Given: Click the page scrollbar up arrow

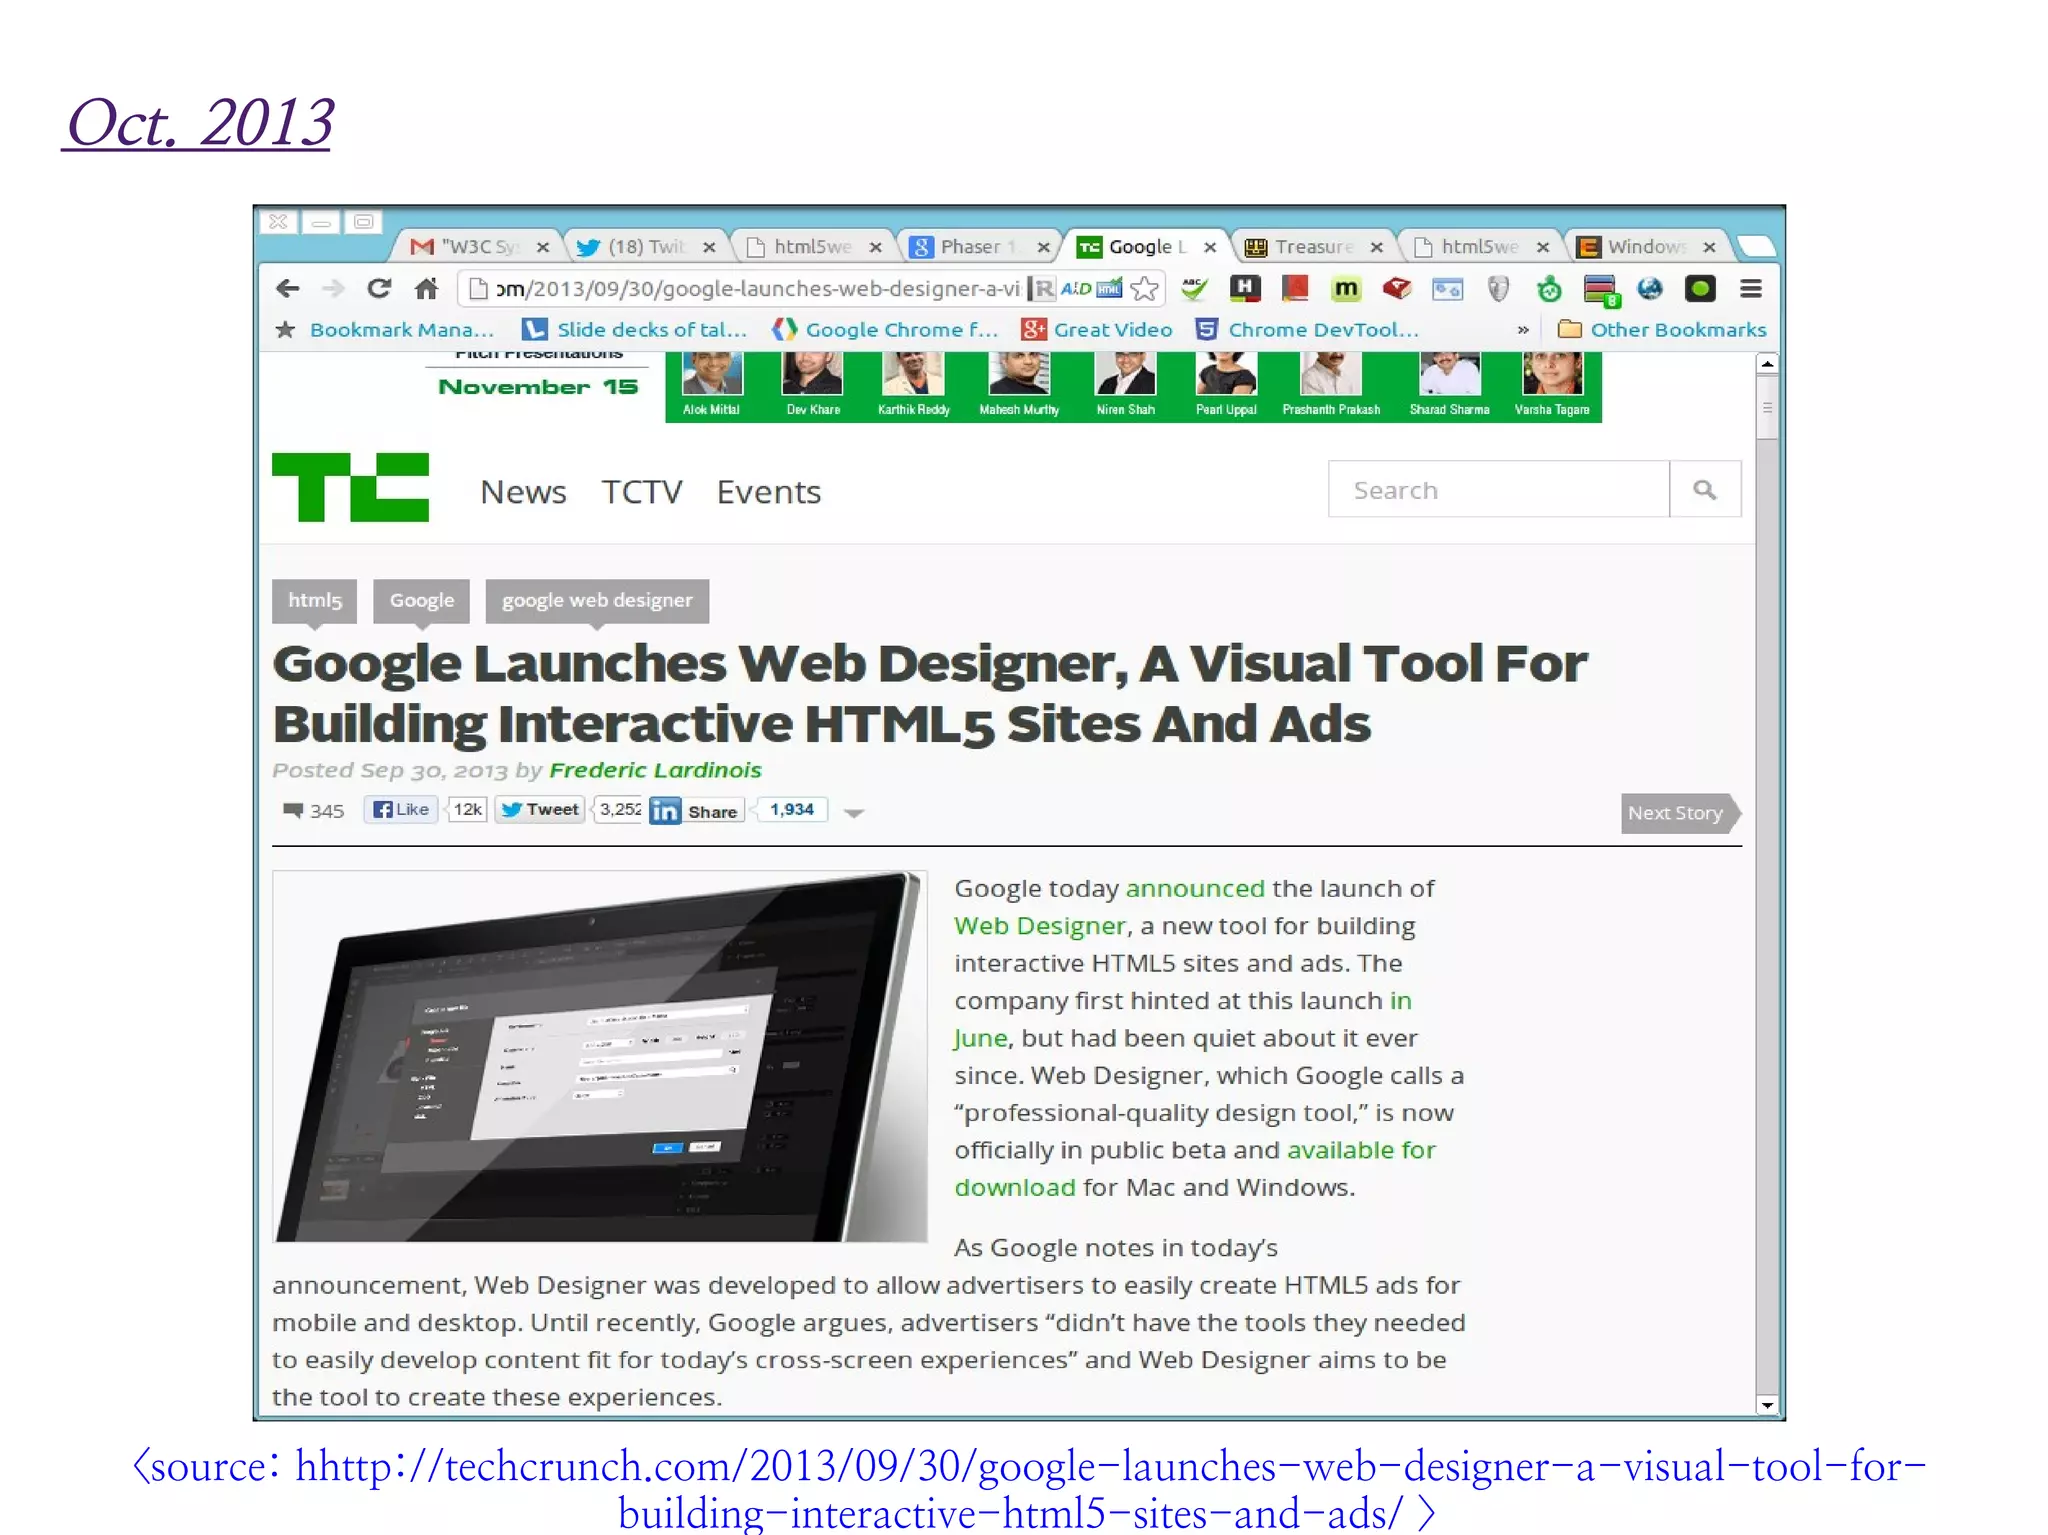Looking at the screenshot, I should [1767, 364].
